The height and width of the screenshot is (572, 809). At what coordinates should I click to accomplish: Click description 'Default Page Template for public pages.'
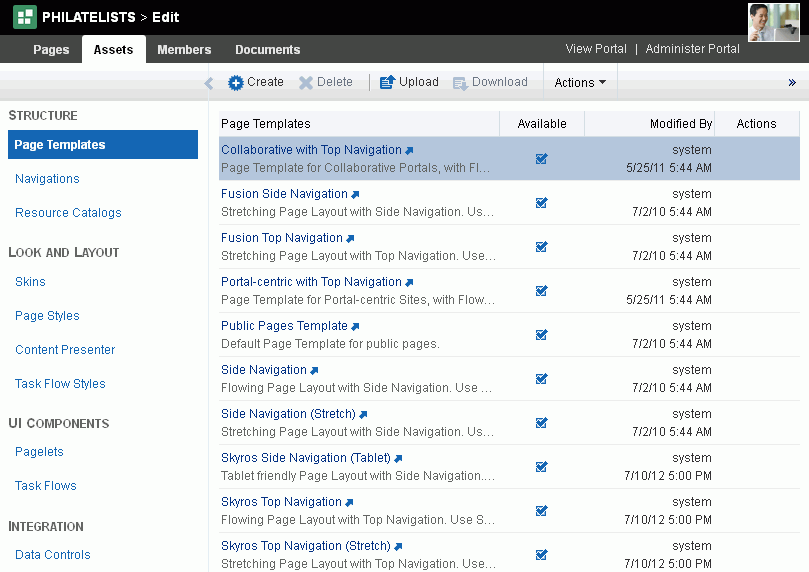click(330, 344)
